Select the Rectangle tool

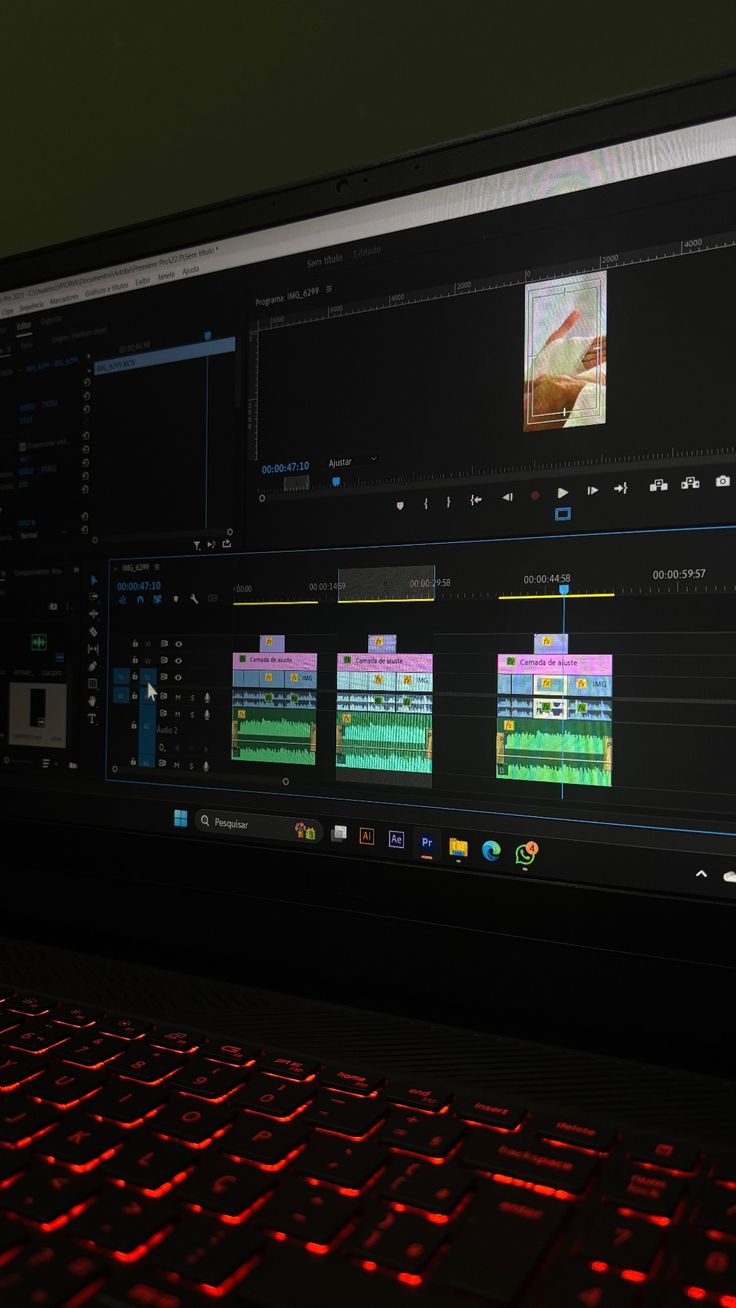92,684
